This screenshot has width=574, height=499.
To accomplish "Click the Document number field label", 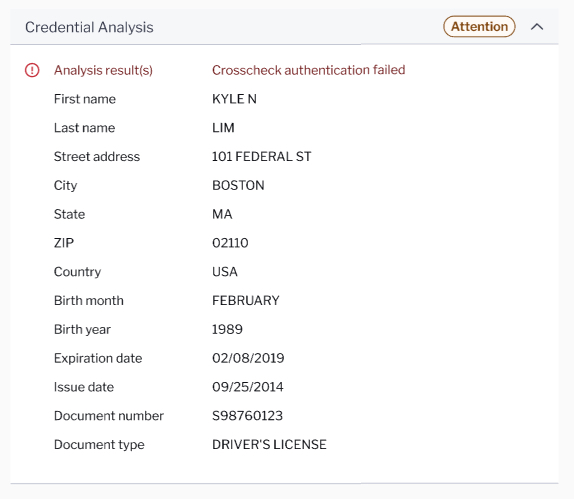I will click(x=109, y=416).
